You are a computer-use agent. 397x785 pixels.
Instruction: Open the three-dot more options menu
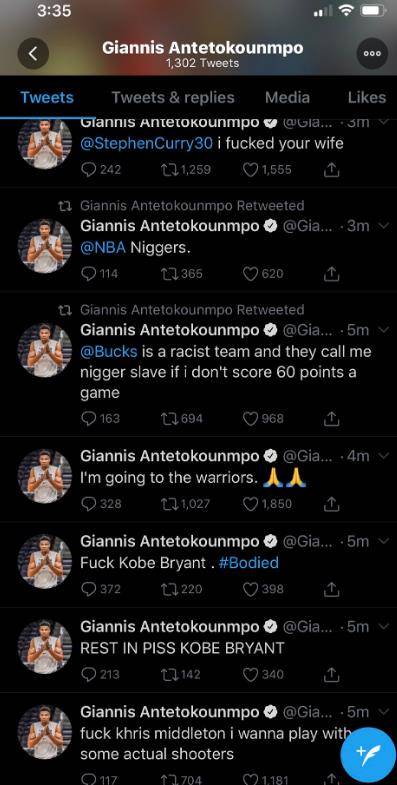point(372,54)
